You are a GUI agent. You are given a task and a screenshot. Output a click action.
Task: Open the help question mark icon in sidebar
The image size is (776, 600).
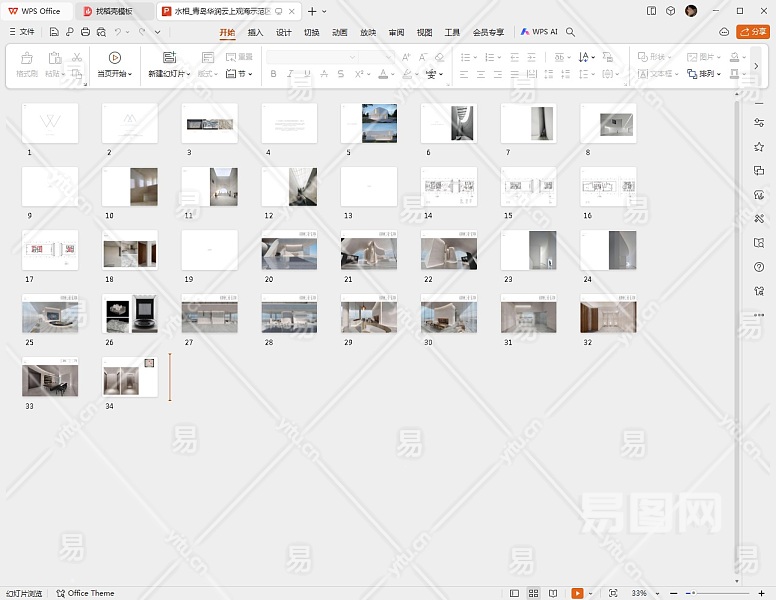[760, 267]
